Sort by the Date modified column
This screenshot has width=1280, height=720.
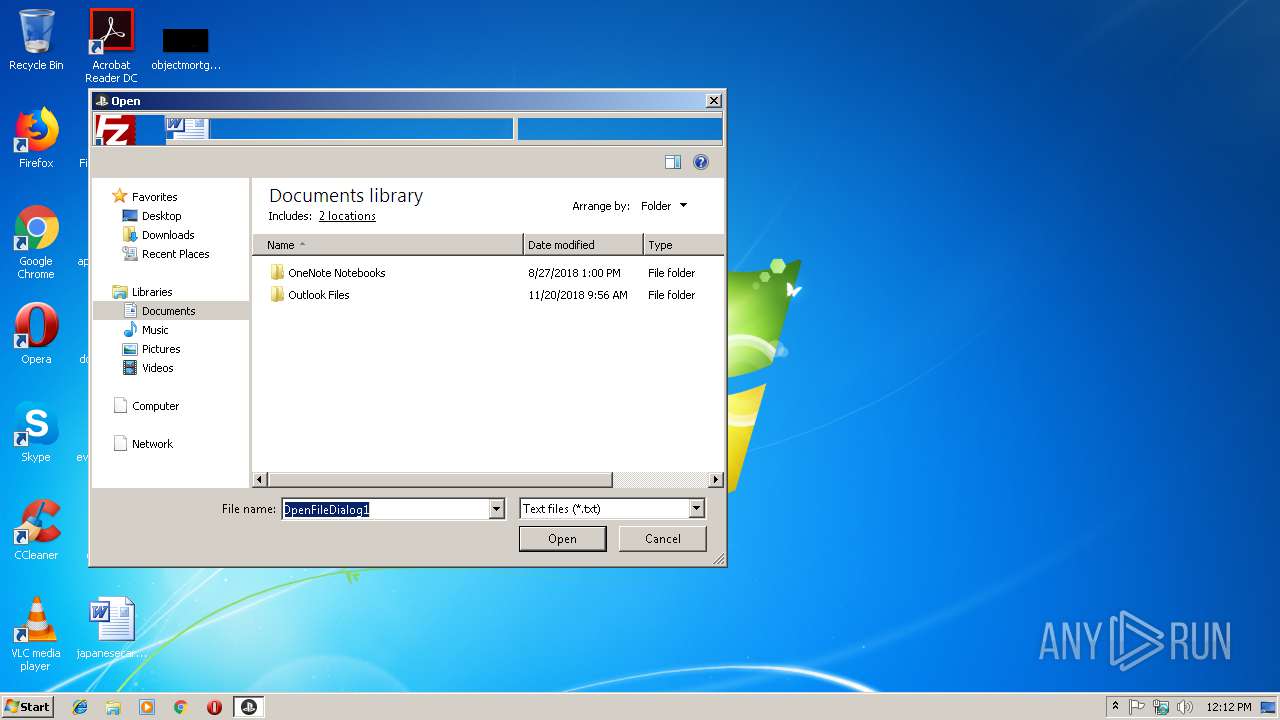(583, 245)
